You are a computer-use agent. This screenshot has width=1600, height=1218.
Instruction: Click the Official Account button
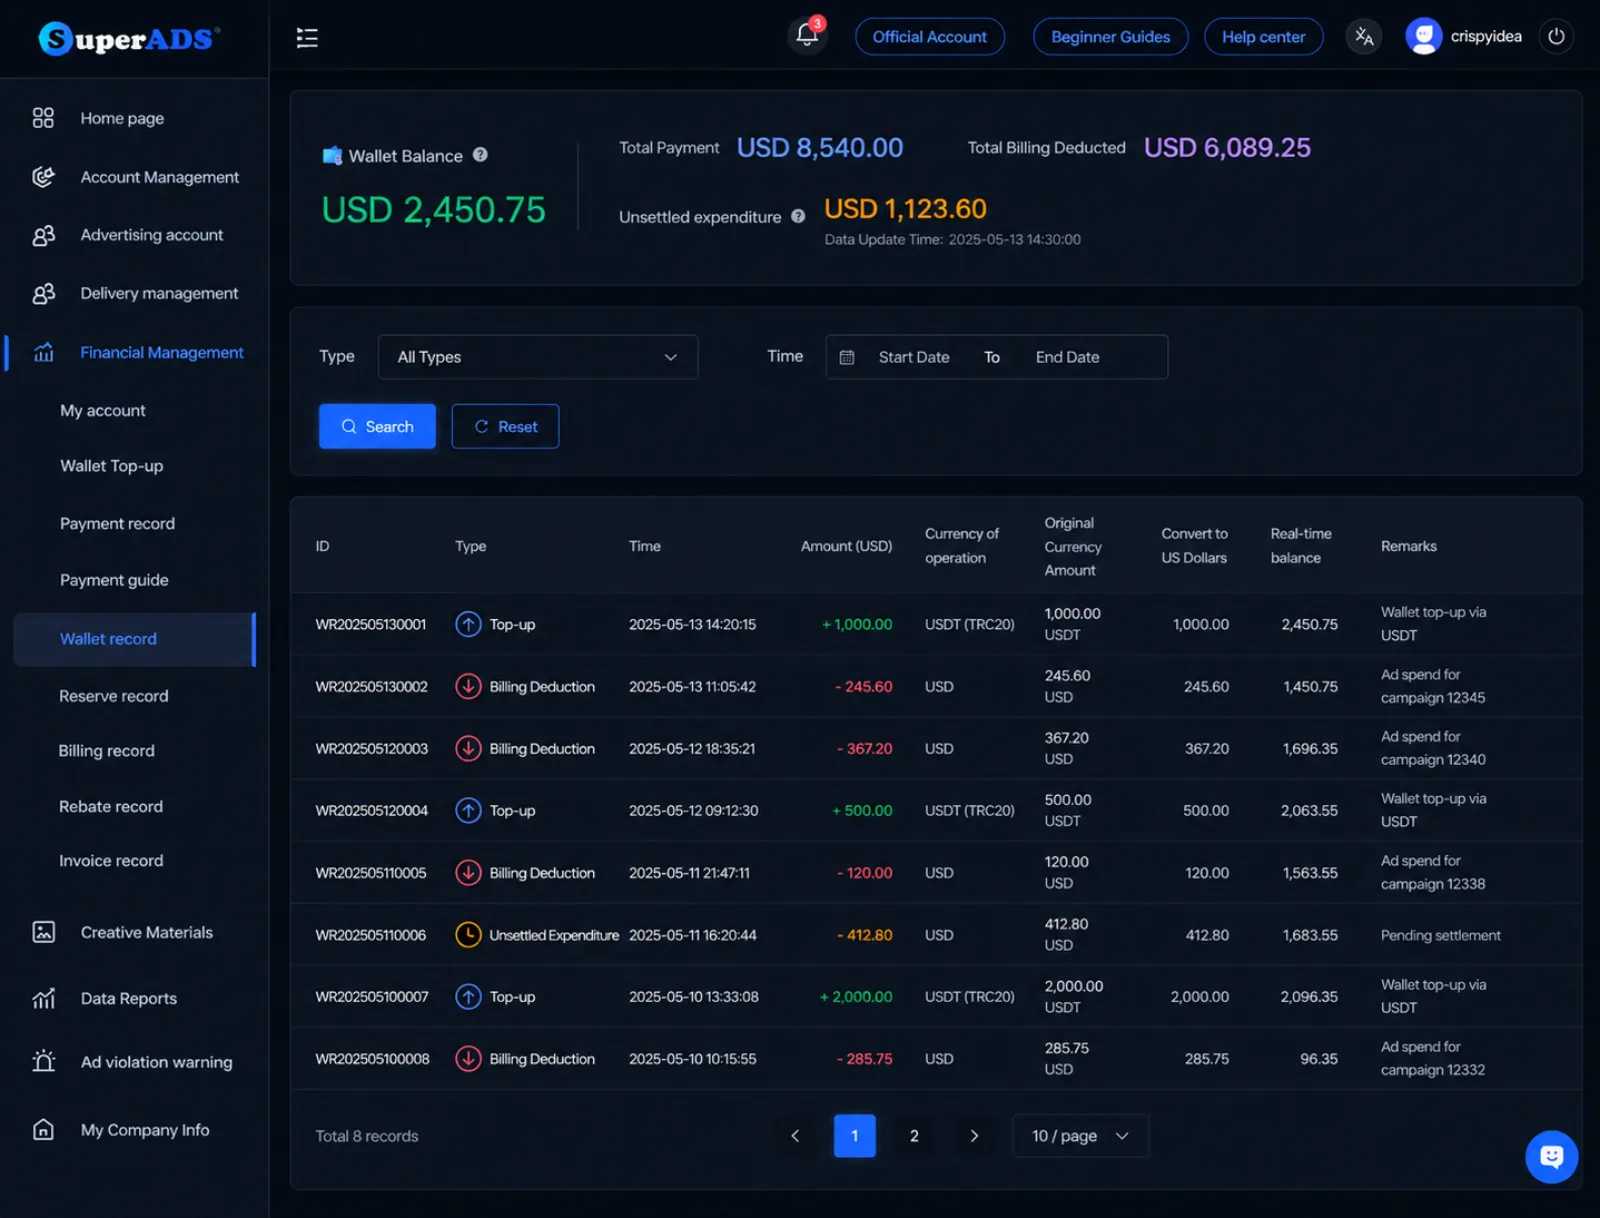coord(929,37)
